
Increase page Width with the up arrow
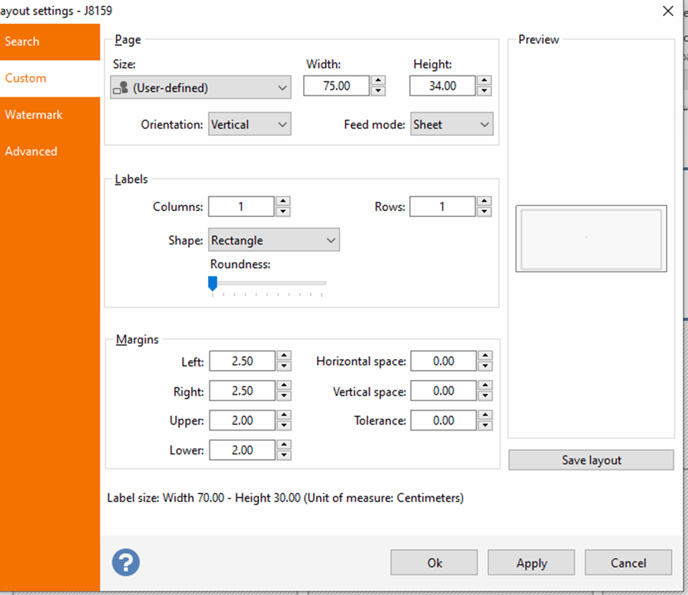click(x=378, y=81)
